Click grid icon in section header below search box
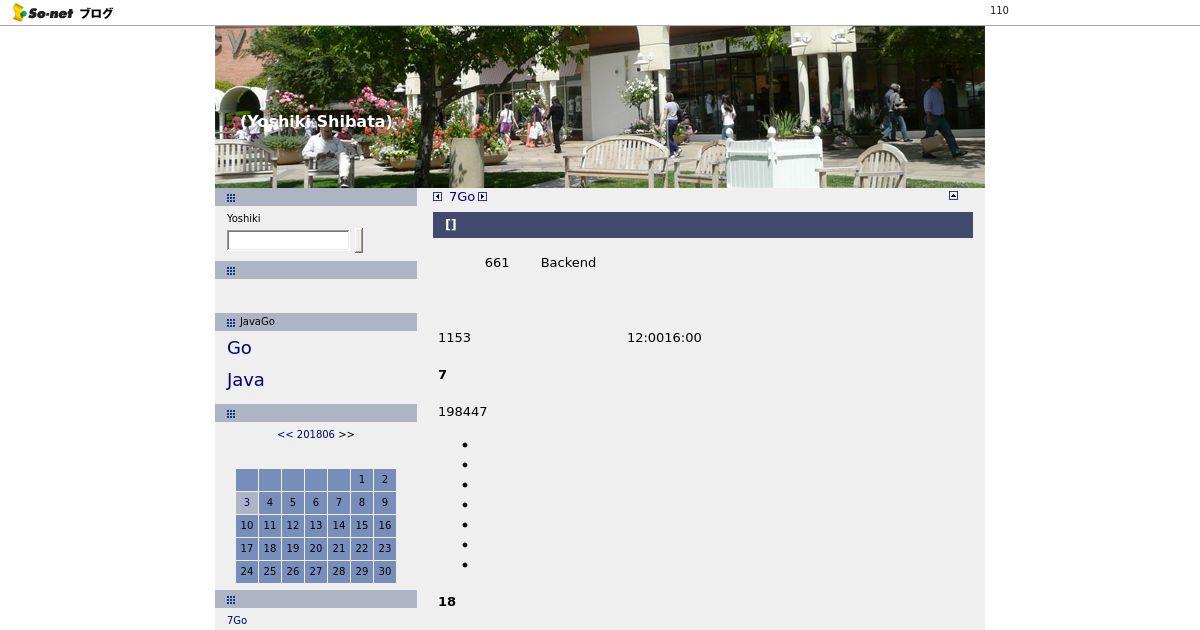Screen dimensions: 1200x630 pos(231,271)
